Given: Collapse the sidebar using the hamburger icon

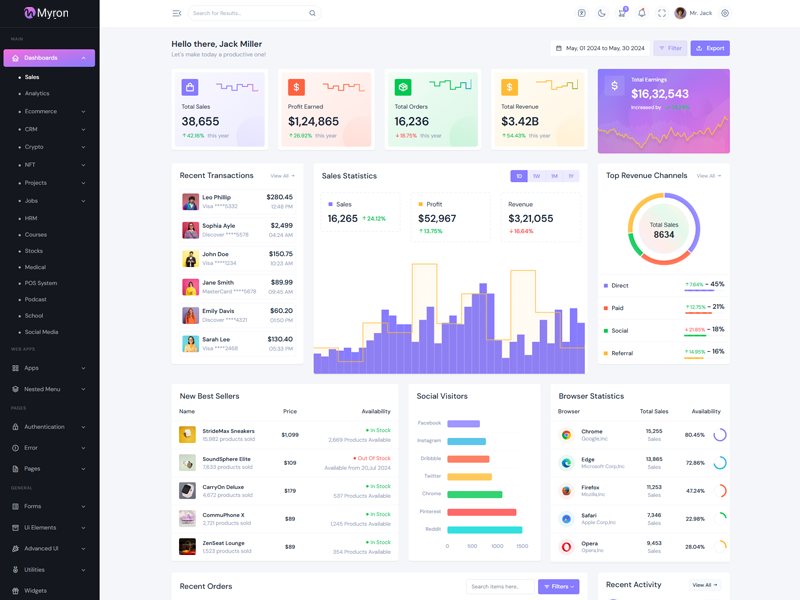Looking at the screenshot, I should 177,13.
